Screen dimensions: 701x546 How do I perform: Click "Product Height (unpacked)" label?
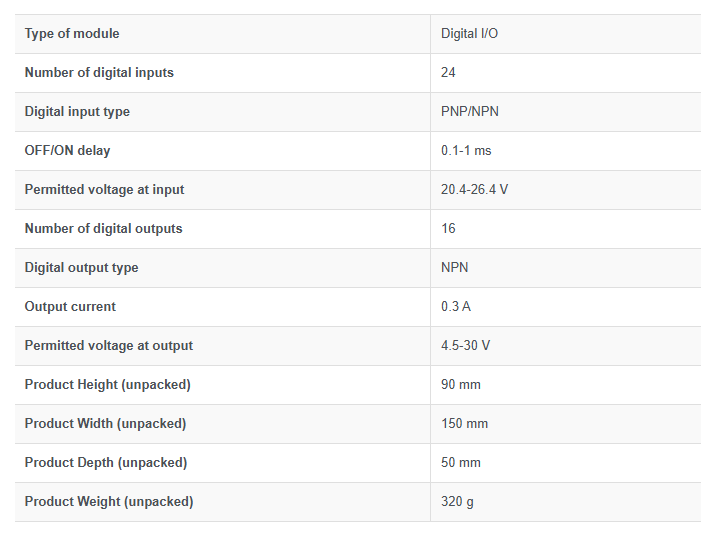pos(107,385)
